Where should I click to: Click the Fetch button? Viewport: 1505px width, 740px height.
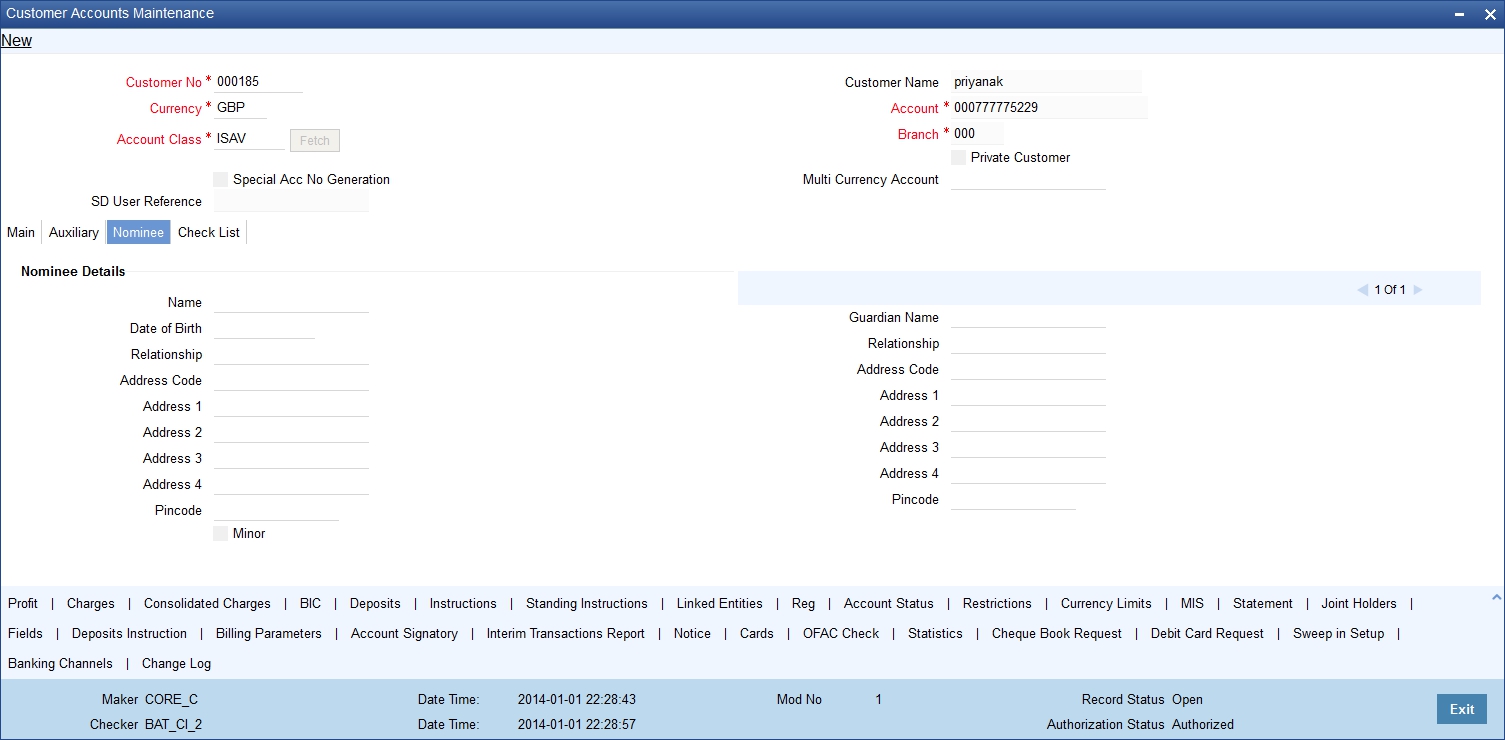tap(315, 140)
